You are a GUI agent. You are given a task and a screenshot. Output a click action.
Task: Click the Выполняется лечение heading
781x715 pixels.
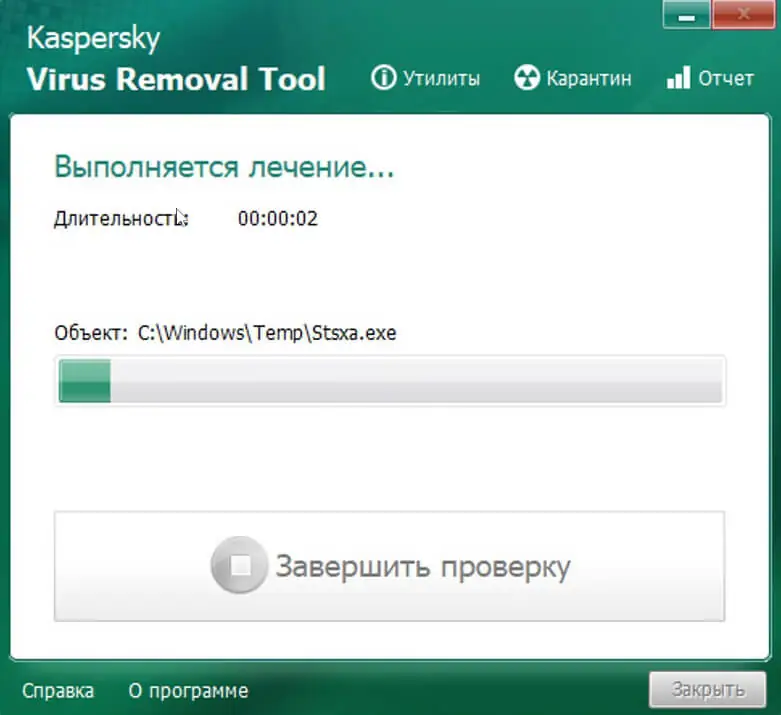point(224,166)
